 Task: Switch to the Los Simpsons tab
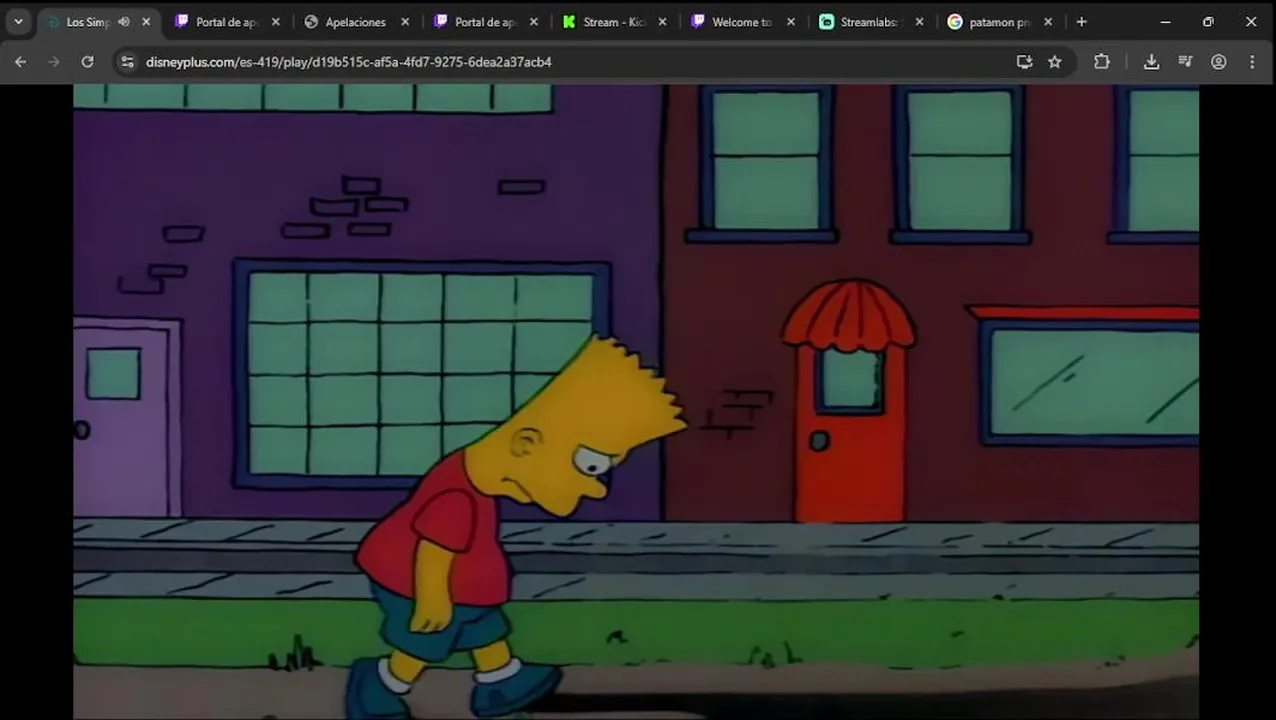tap(98, 21)
